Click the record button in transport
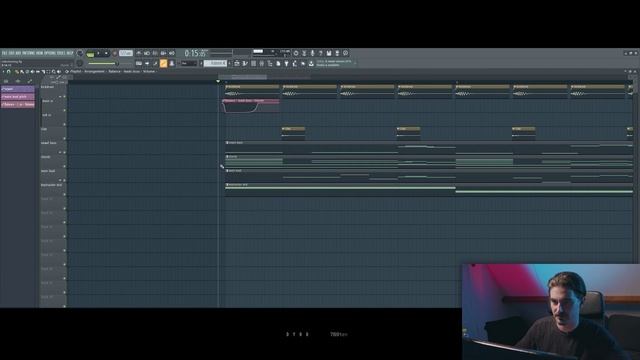The width and height of the screenshot is (640, 360). coord(115,53)
